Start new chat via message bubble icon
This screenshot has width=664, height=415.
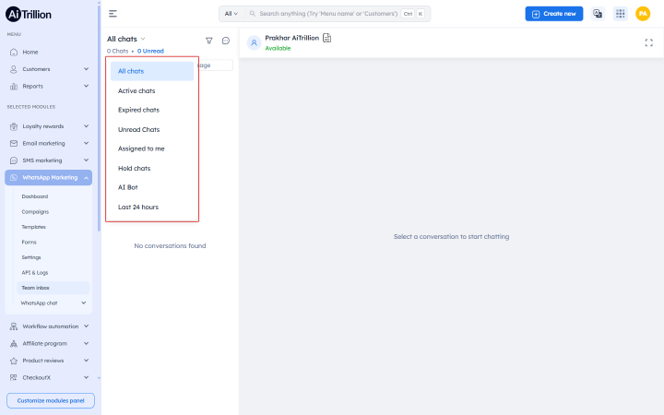226,41
